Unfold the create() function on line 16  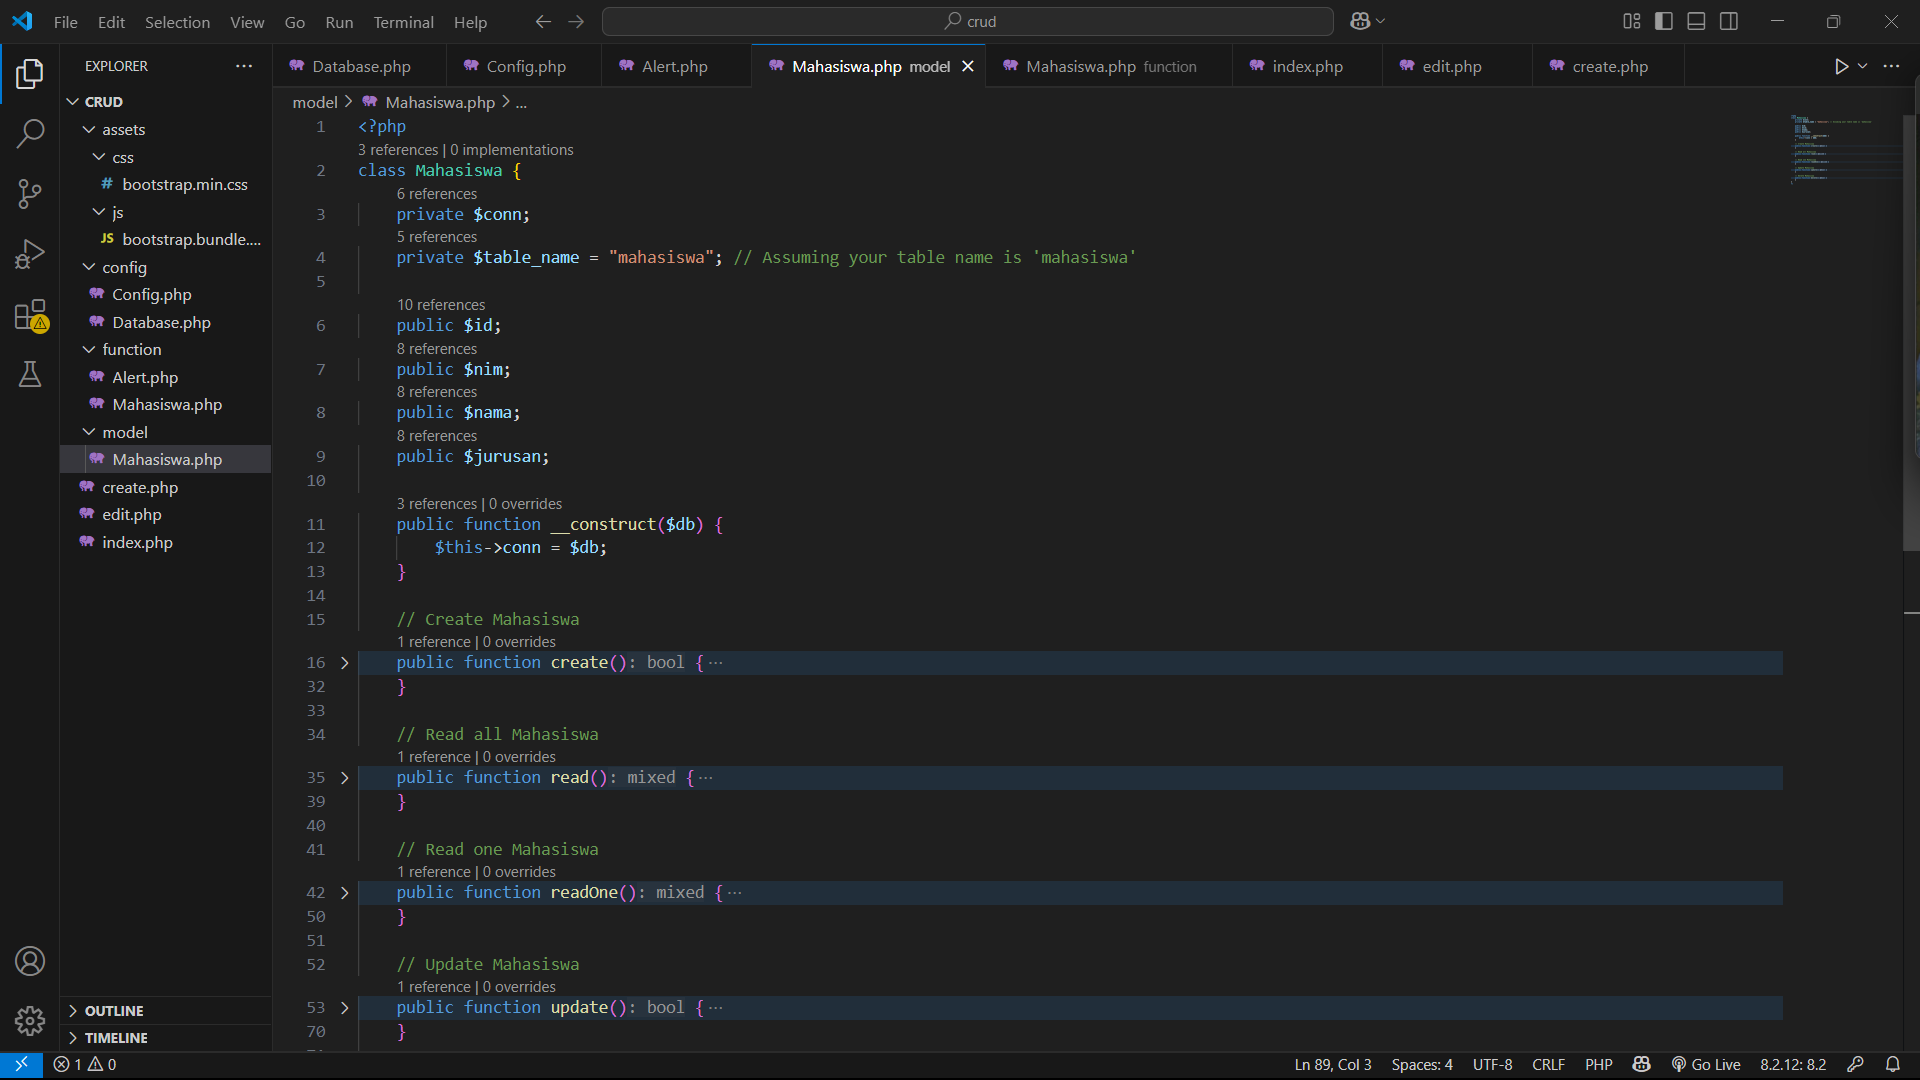coord(345,663)
